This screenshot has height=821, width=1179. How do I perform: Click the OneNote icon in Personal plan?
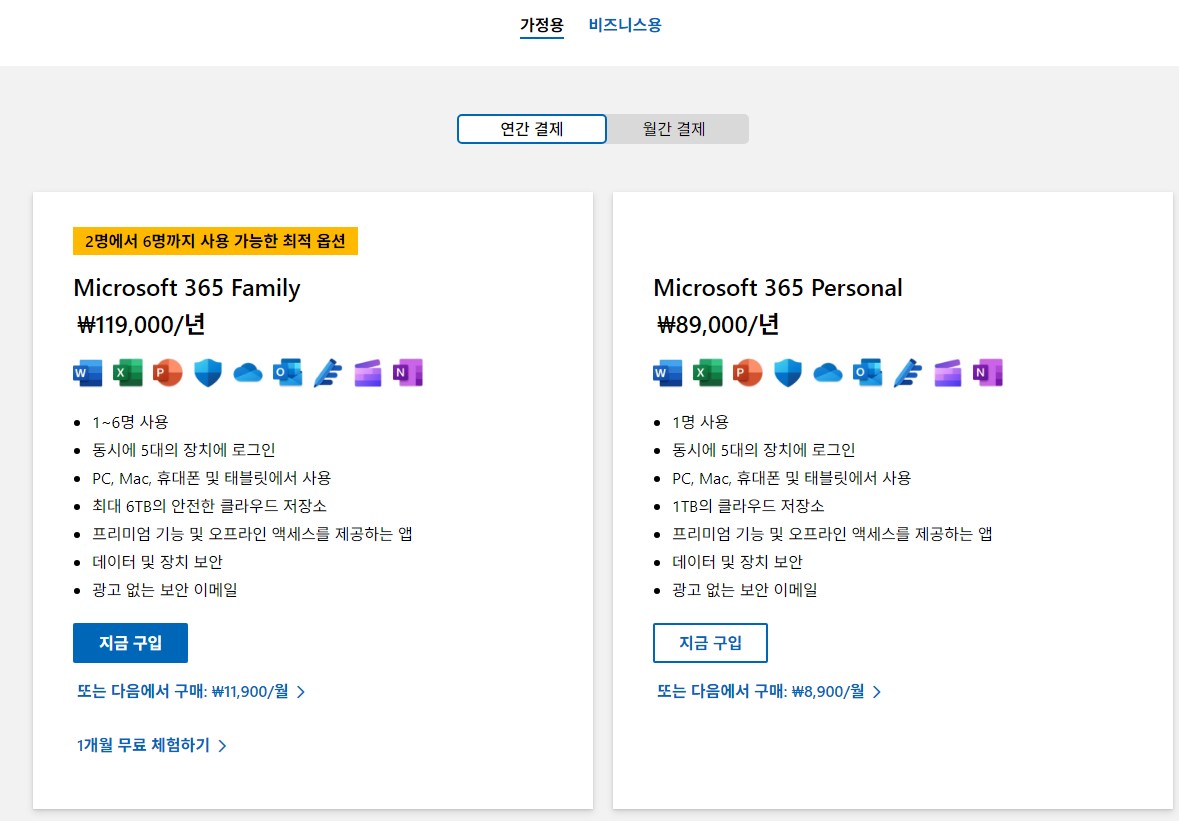[x=988, y=373]
